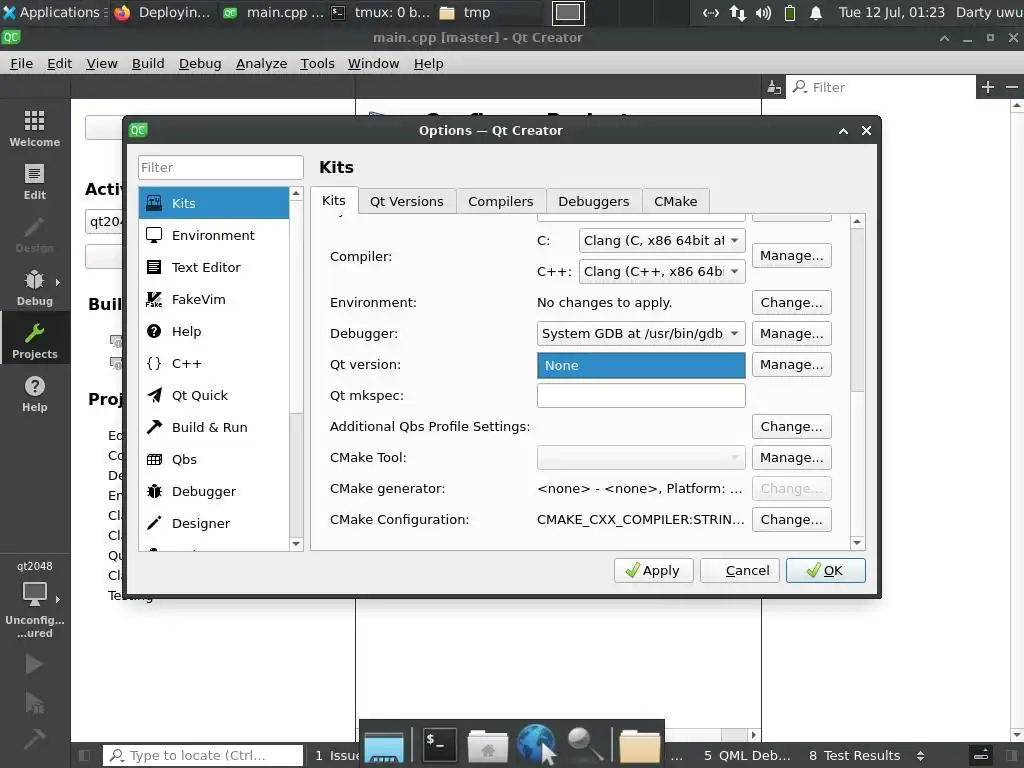Confirm Options dialog with OK
Screen dimensions: 1024x768
(825, 571)
